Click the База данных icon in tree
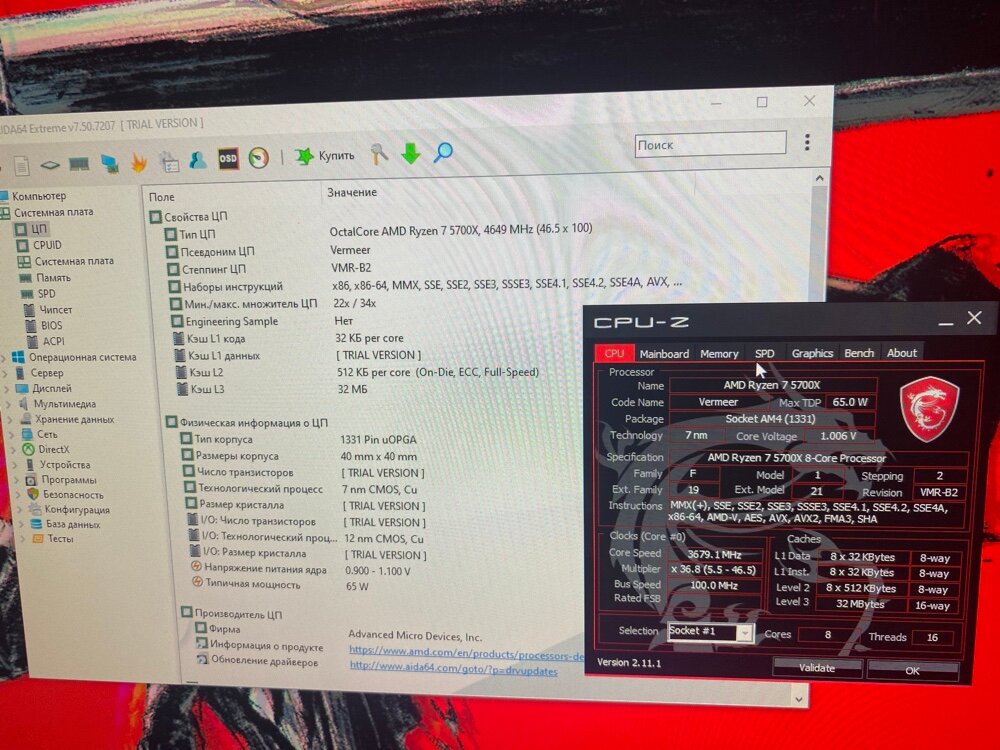 coord(36,524)
